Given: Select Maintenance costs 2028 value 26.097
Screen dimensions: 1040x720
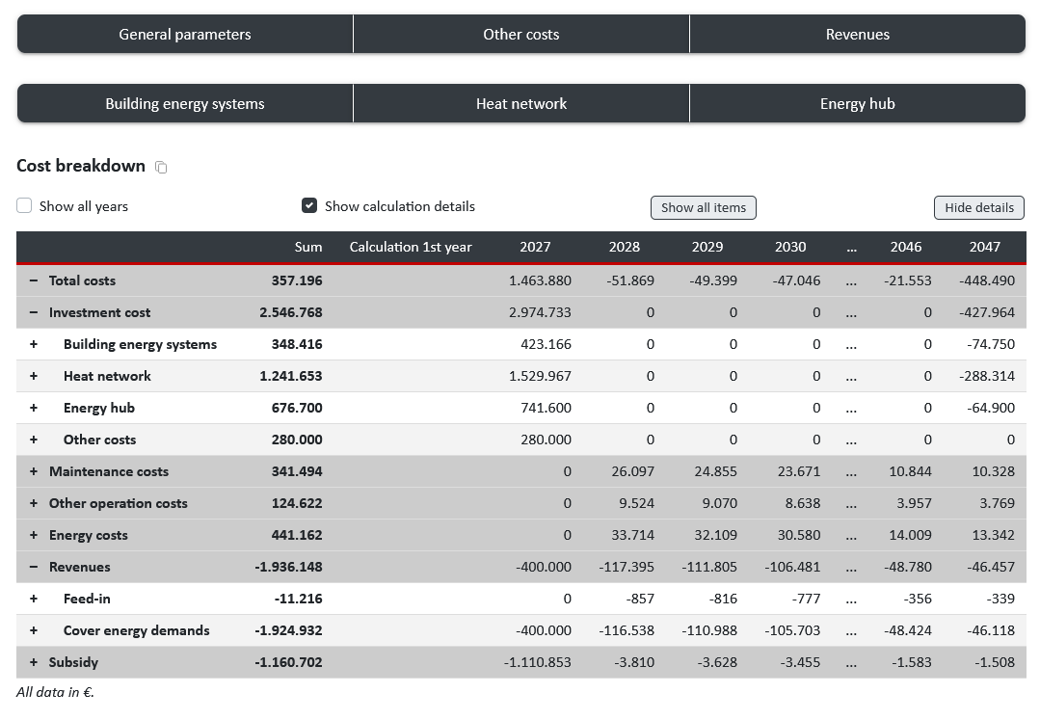Looking at the screenshot, I should [633, 471].
